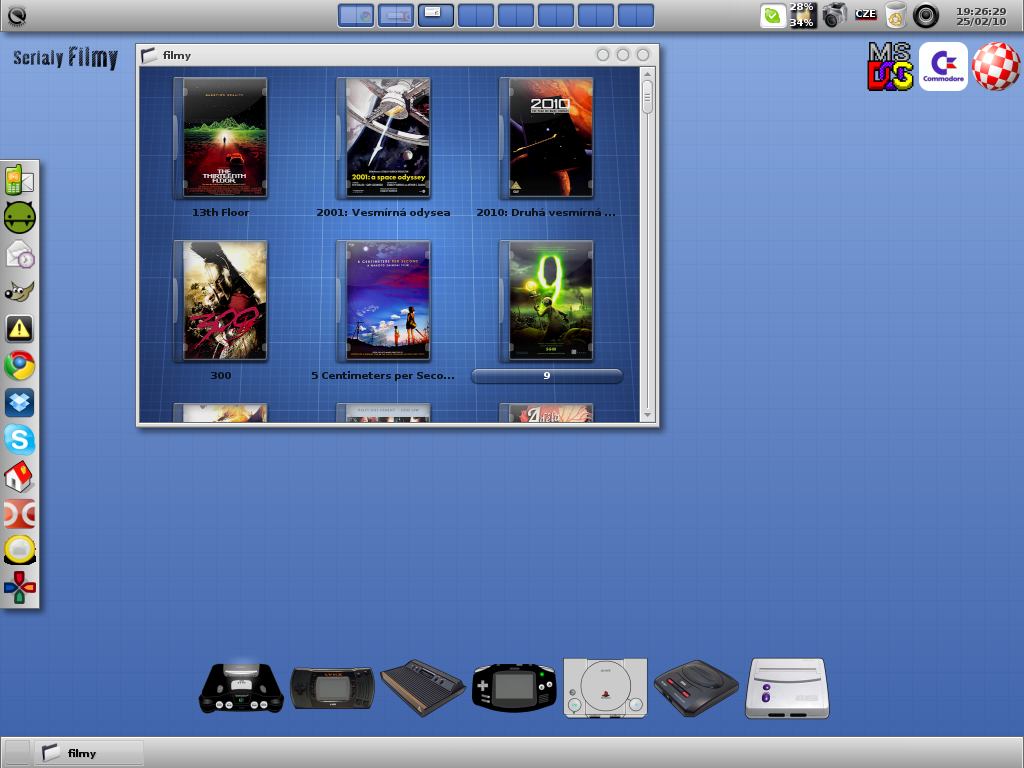The image size is (1024, 768).
Task: Switch keyboard layout via CZE indicator
Action: [x=865, y=14]
